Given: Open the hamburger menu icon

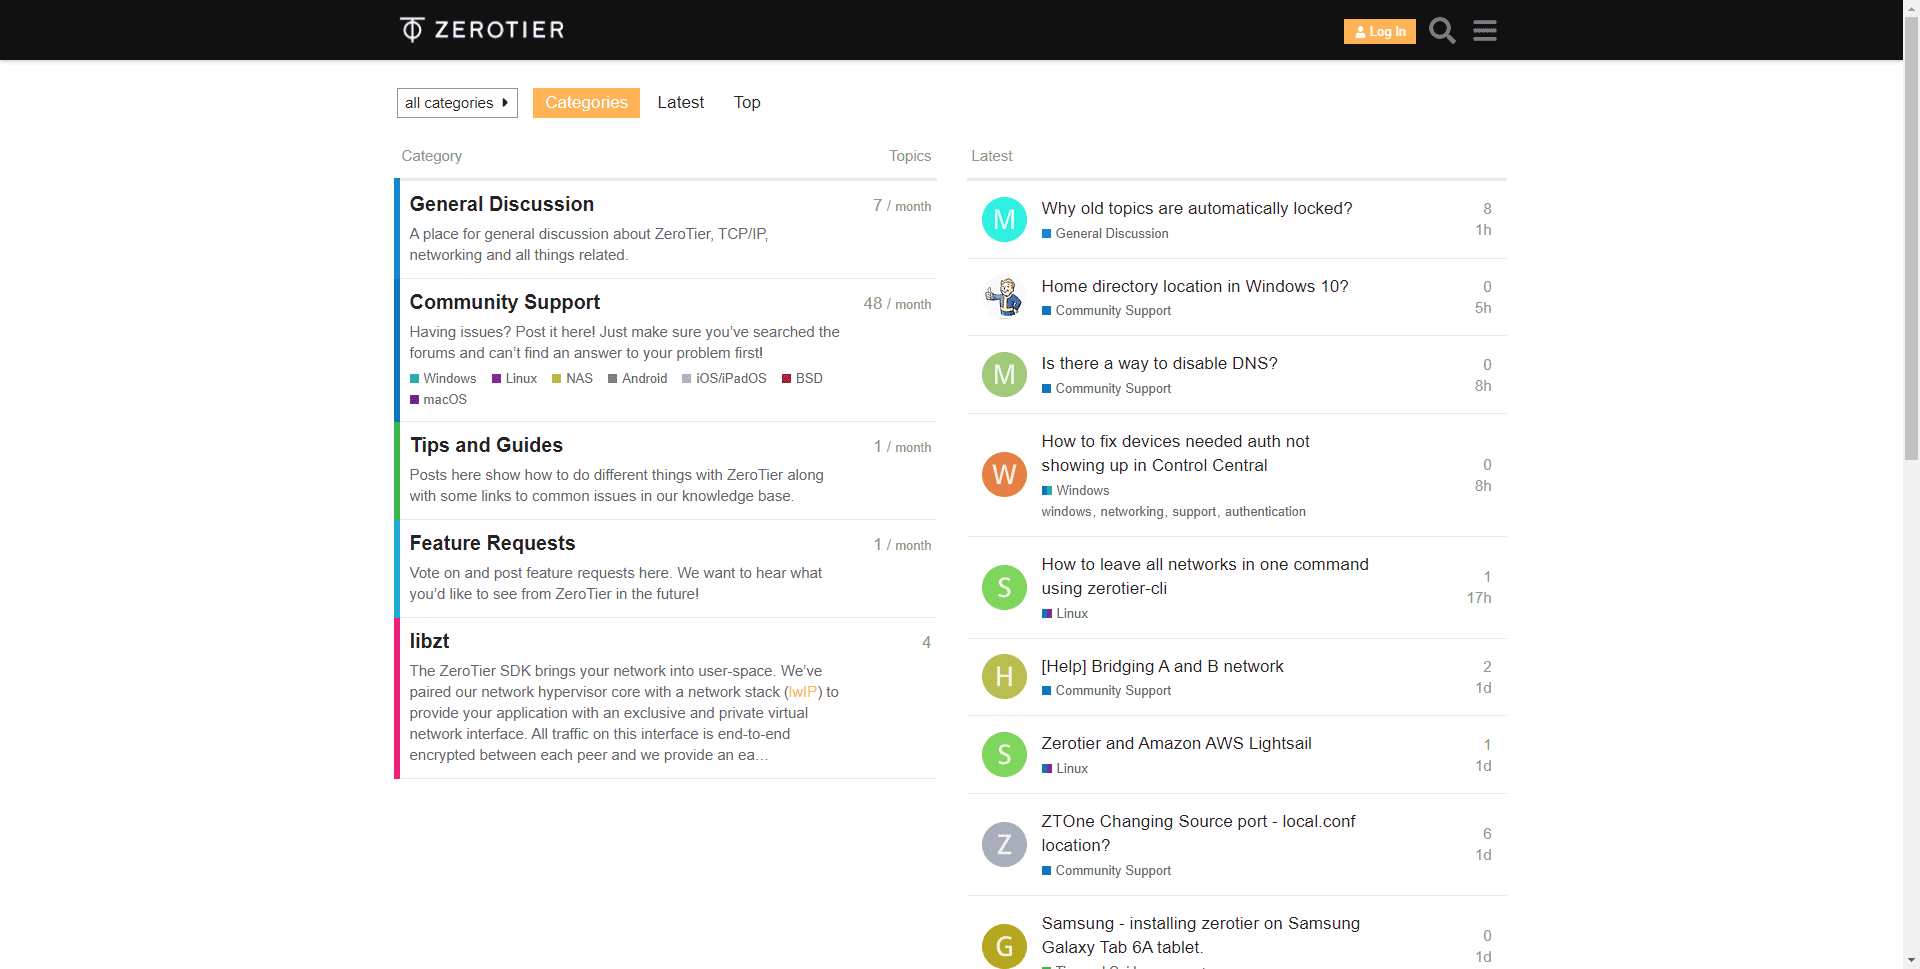Looking at the screenshot, I should (1485, 31).
